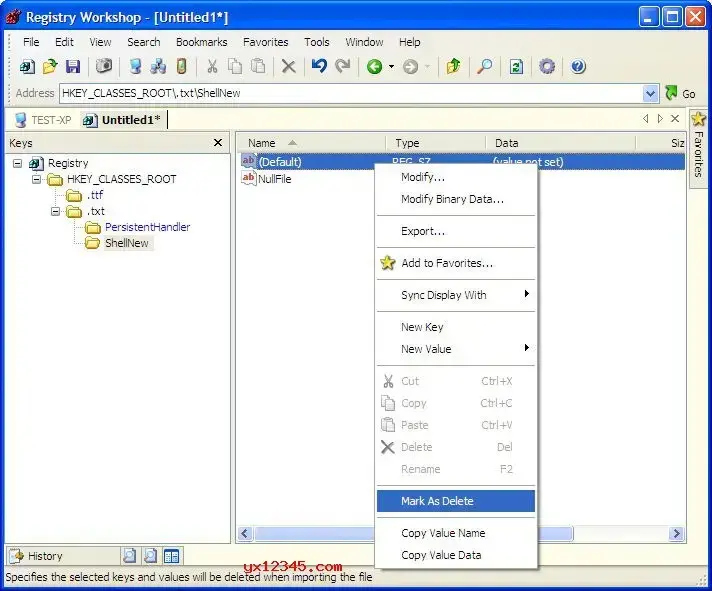This screenshot has width=712, height=591.
Task: Click the local computer registry icon in toolbar
Action: pyautogui.click(x=135, y=67)
